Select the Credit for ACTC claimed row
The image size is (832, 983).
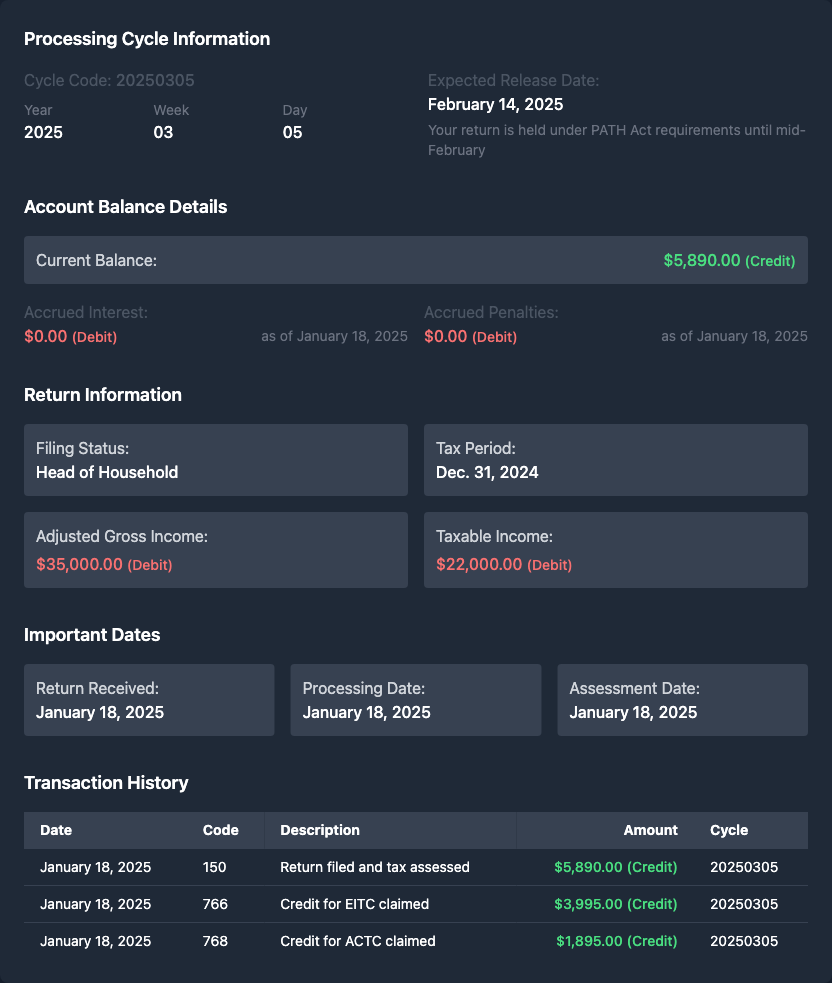pos(416,941)
